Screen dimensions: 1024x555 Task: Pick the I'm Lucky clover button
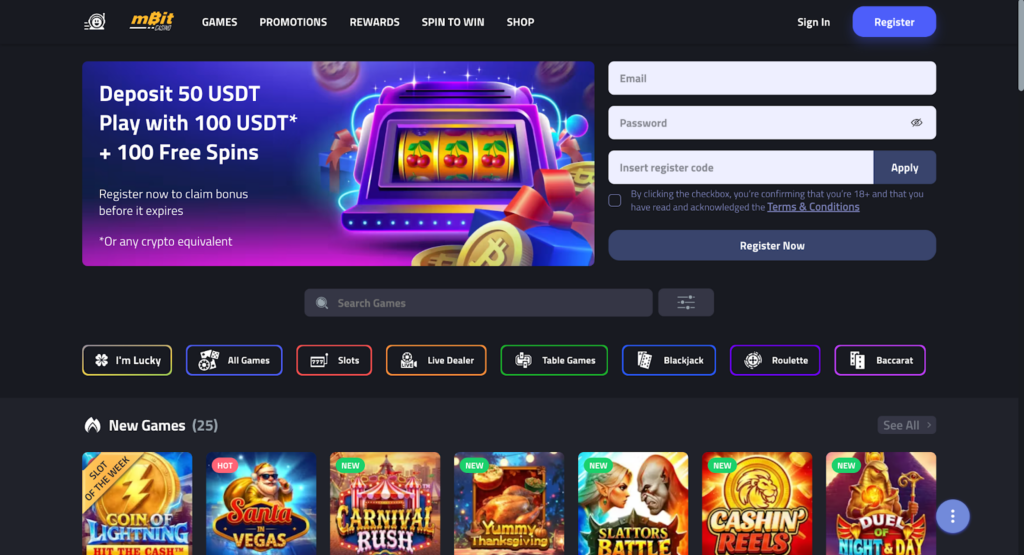pos(127,360)
